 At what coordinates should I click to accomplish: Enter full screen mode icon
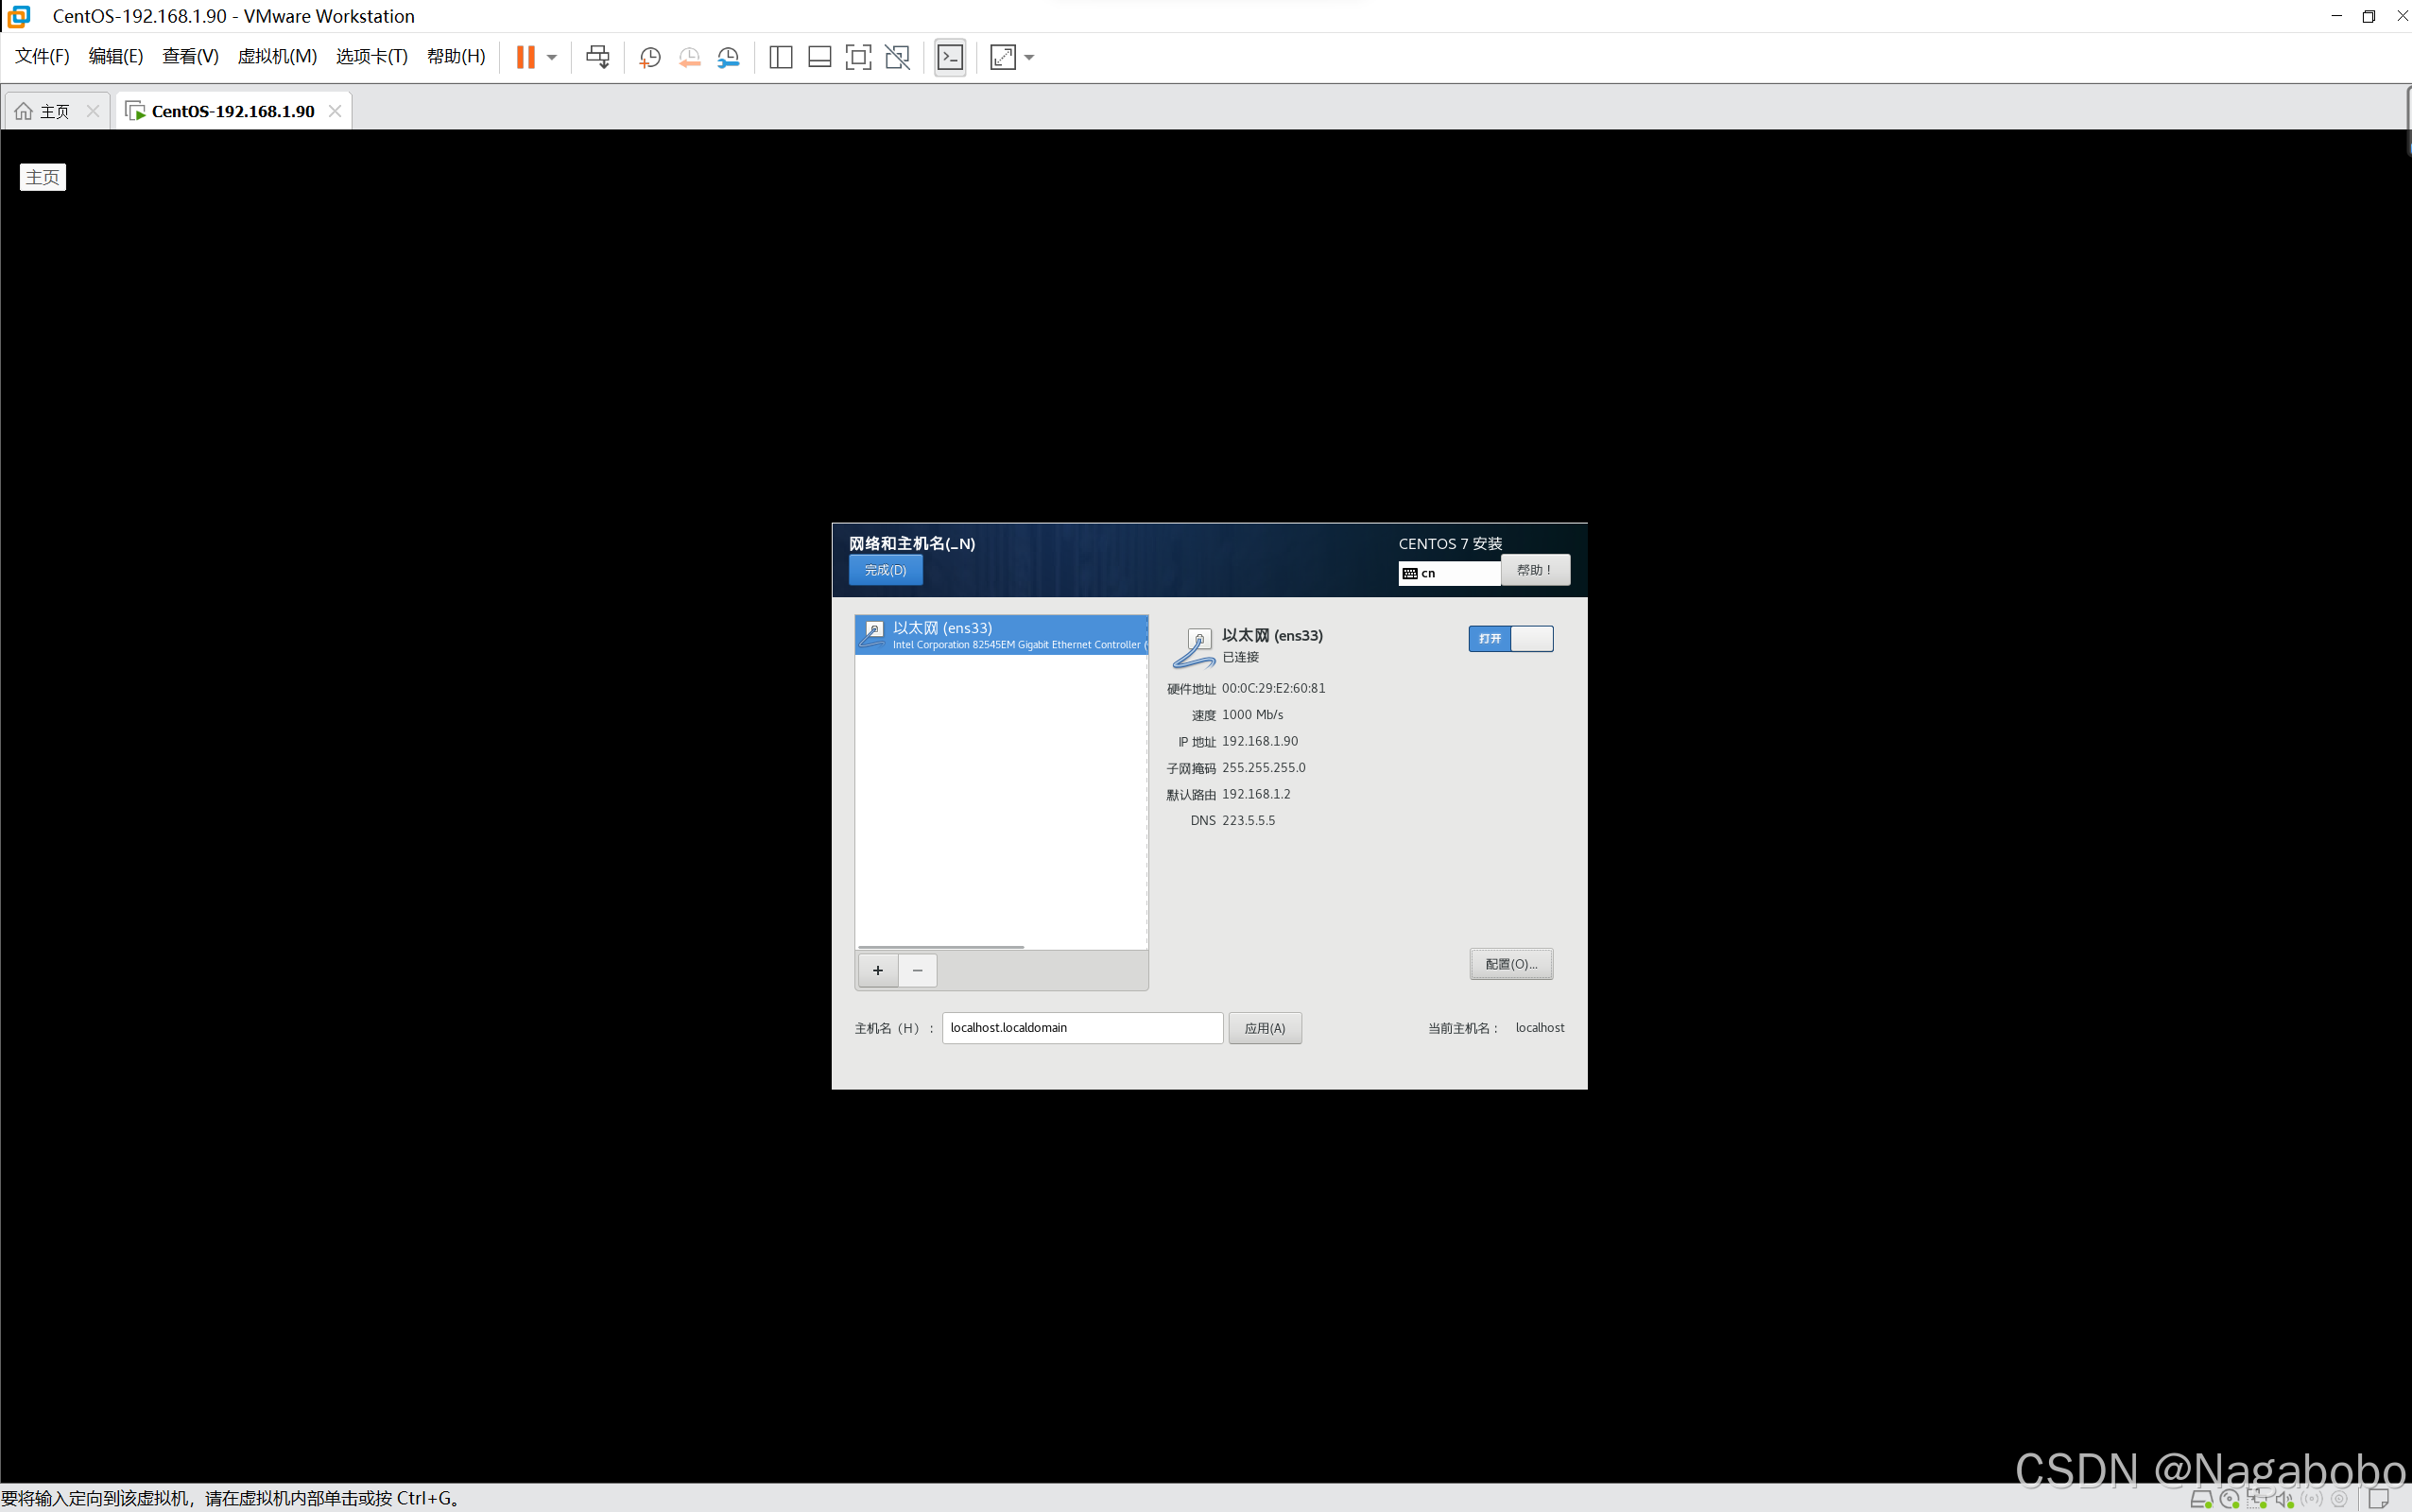tap(858, 57)
